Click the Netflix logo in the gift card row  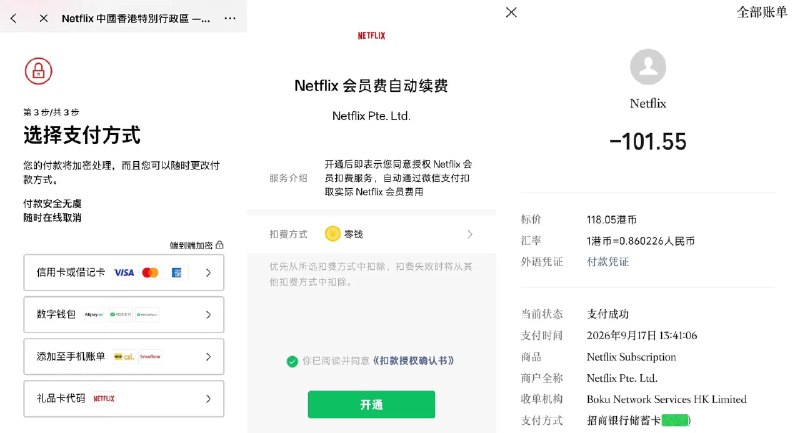tap(104, 398)
